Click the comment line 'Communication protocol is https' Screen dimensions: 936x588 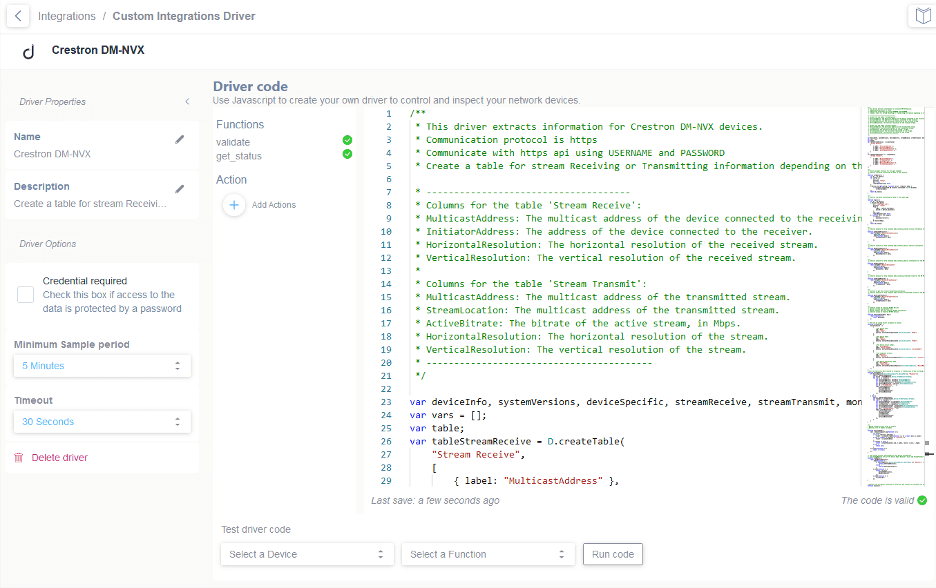pos(506,140)
